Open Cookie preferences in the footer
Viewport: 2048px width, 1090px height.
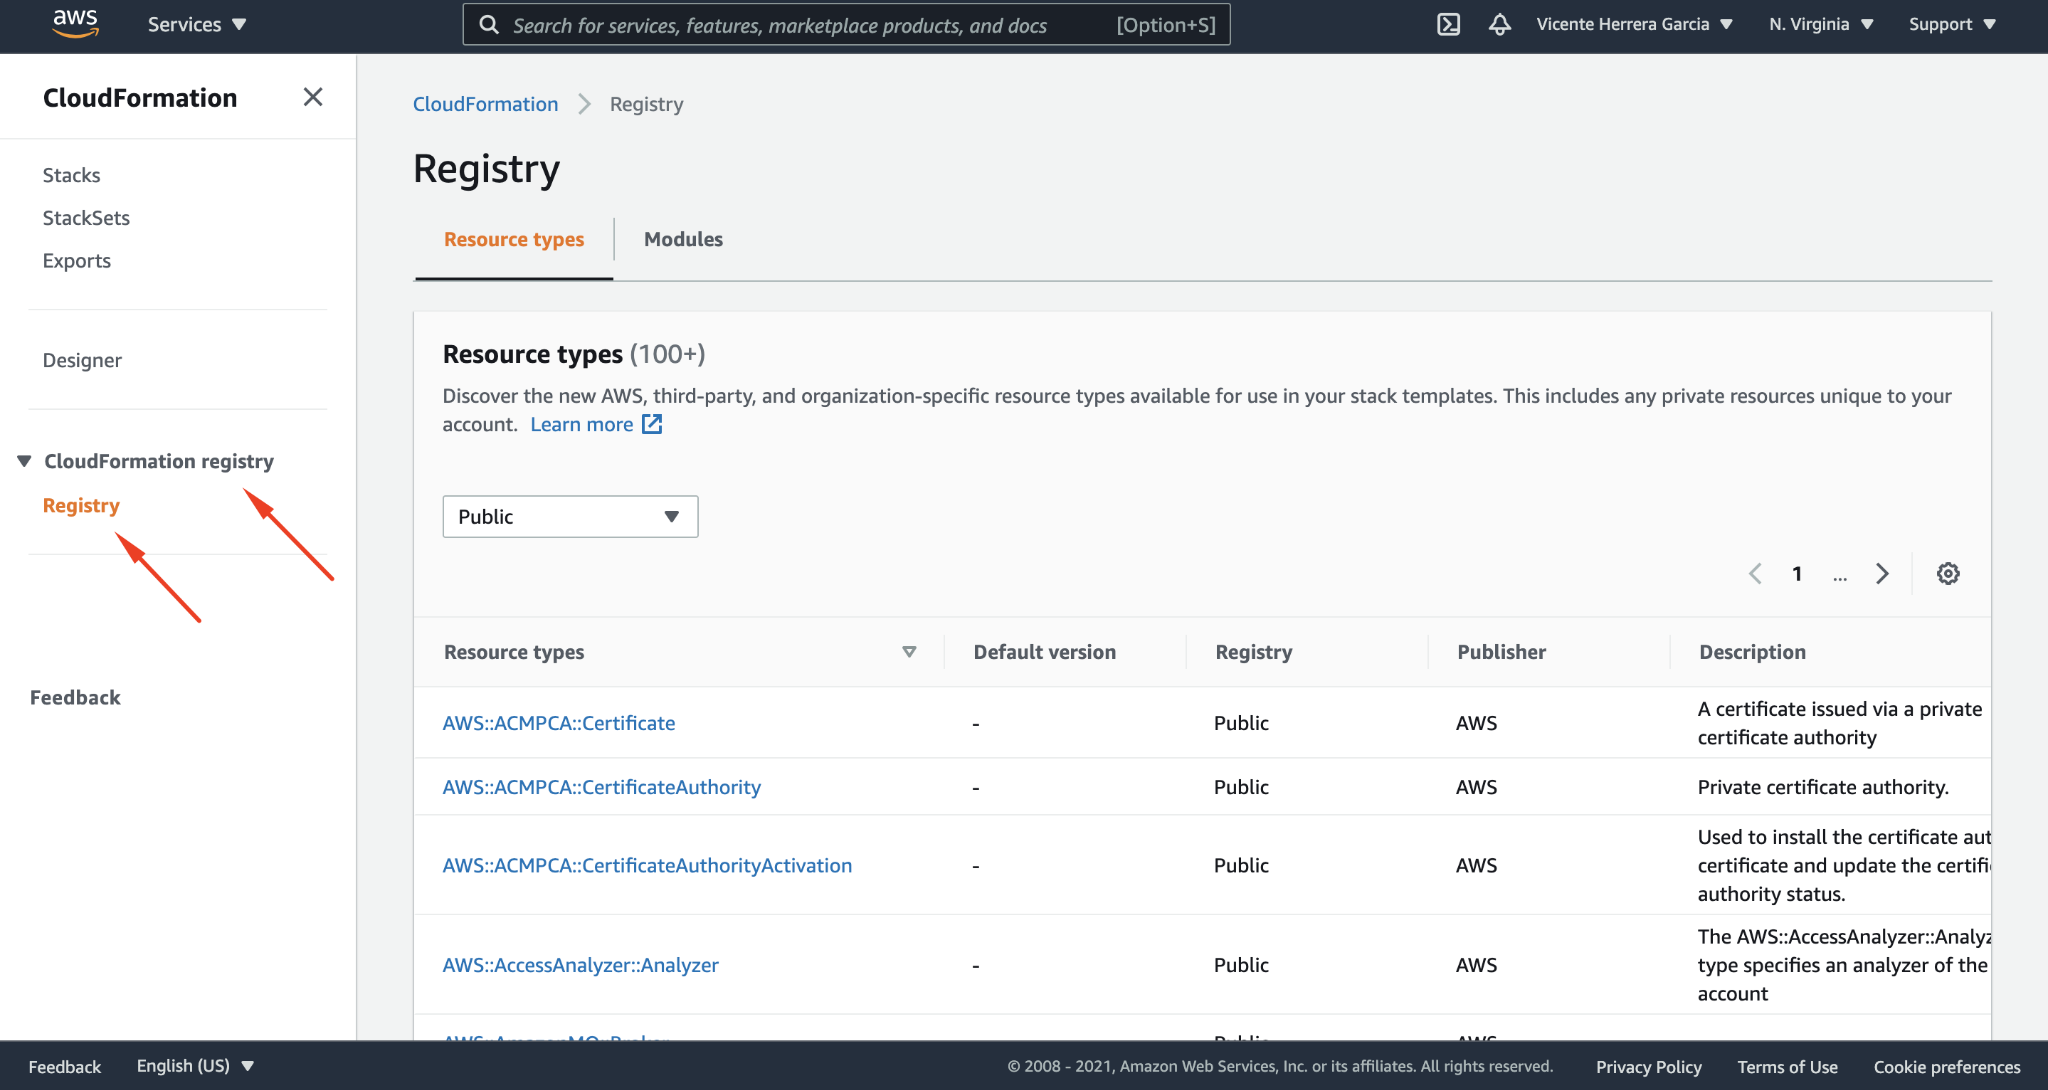pos(1947,1067)
